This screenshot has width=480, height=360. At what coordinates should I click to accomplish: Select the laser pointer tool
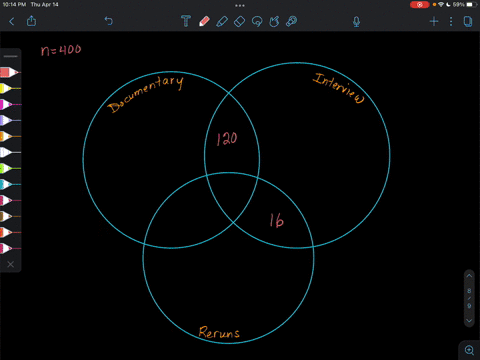click(291, 21)
